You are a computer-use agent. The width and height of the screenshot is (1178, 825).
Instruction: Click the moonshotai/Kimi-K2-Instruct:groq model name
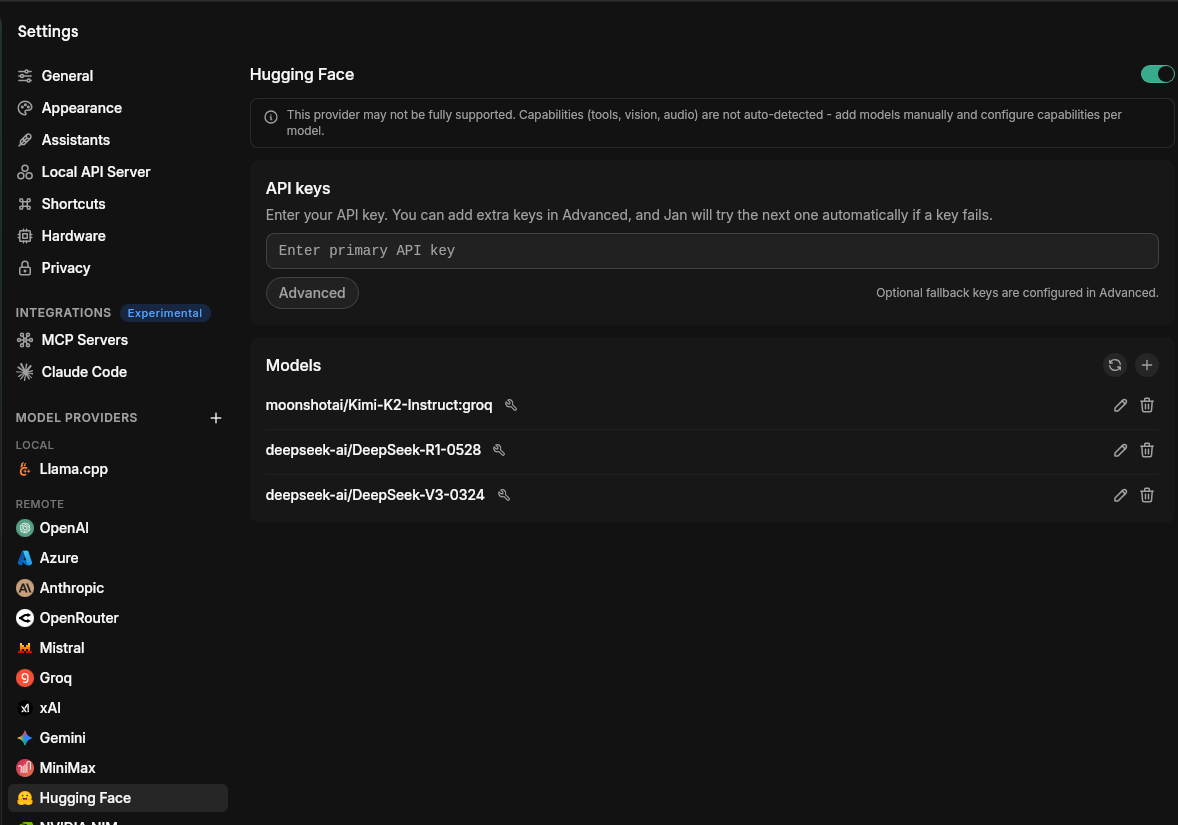[379, 405]
